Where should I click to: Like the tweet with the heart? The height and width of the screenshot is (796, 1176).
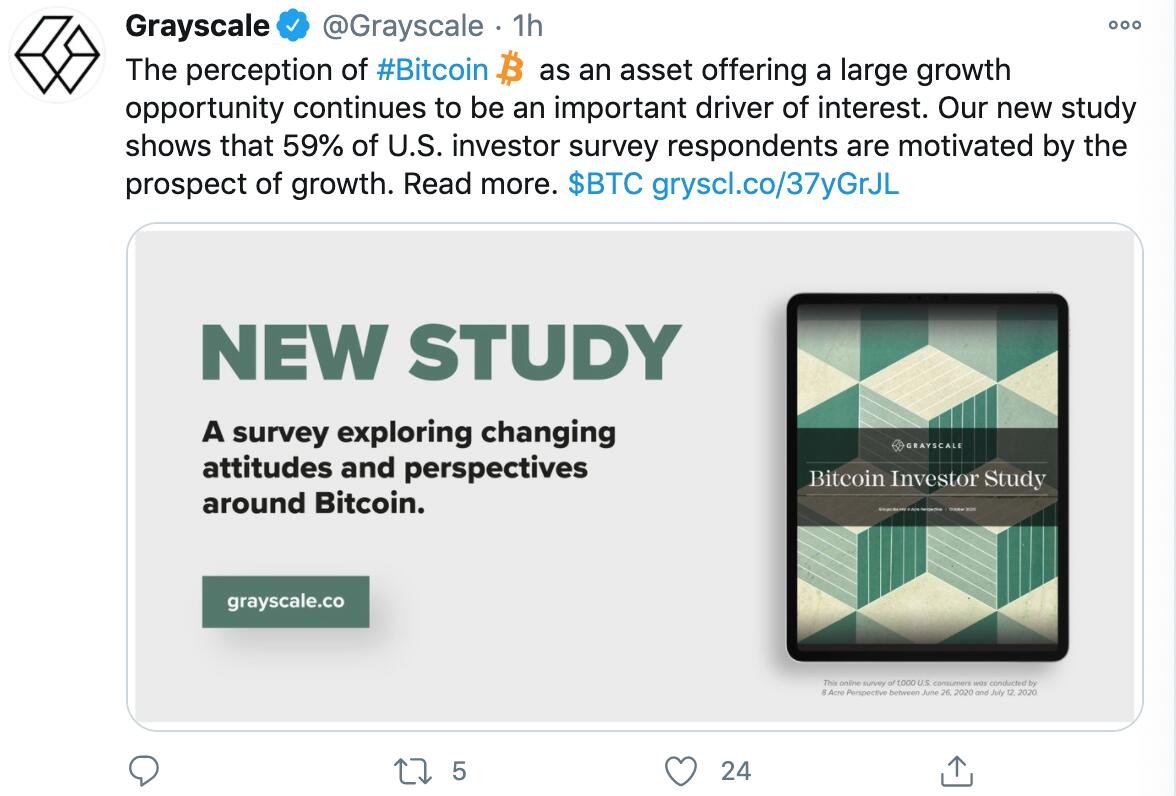pyautogui.click(x=681, y=771)
